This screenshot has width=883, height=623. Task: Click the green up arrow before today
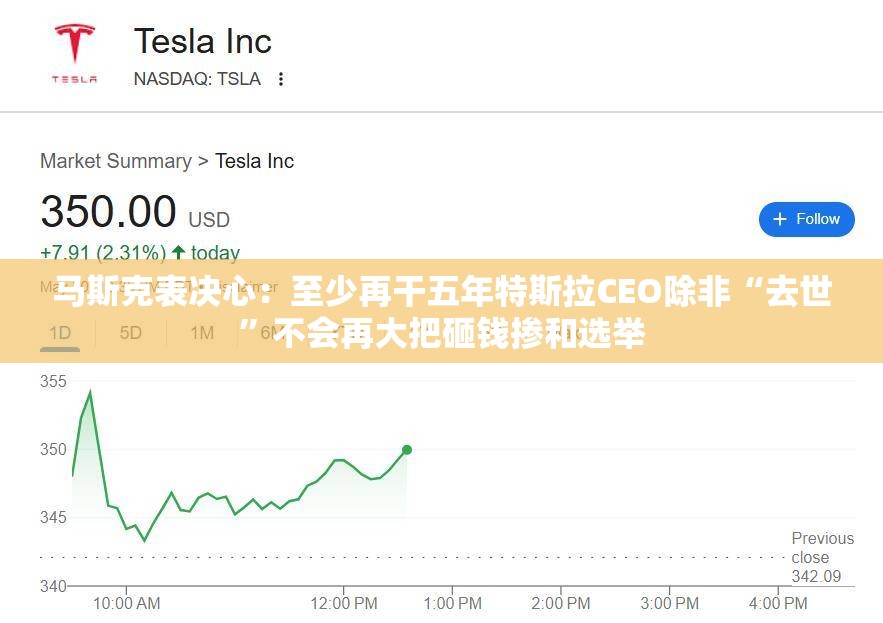pyautogui.click(x=179, y=252)
